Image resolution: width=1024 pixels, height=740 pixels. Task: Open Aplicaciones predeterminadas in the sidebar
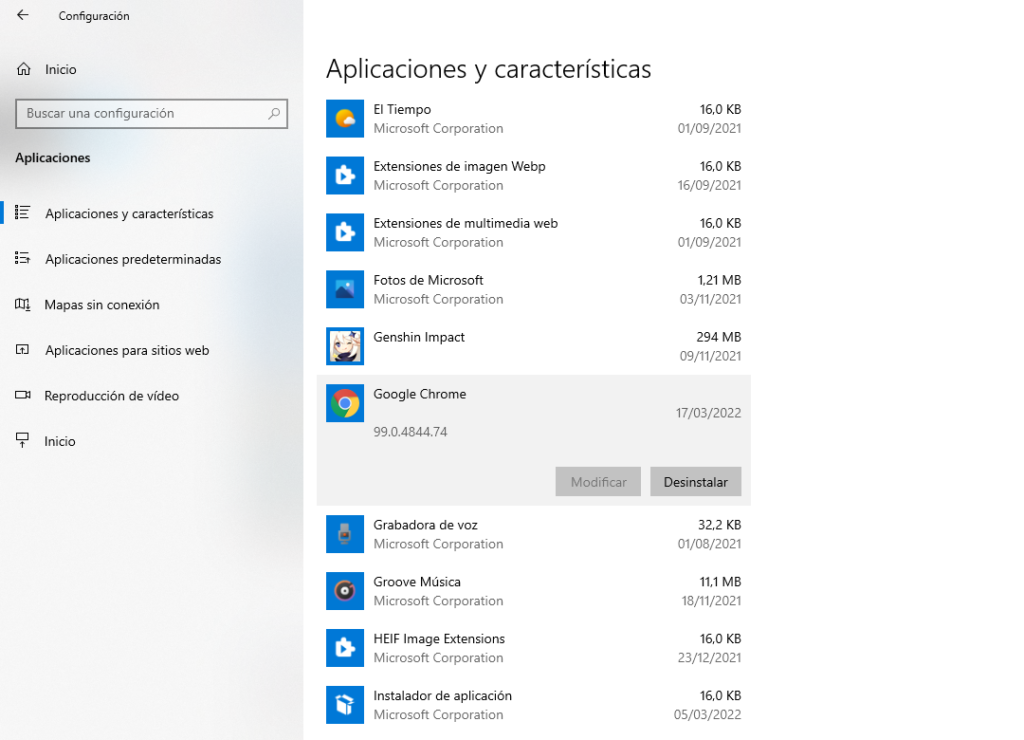coord(133,259)
